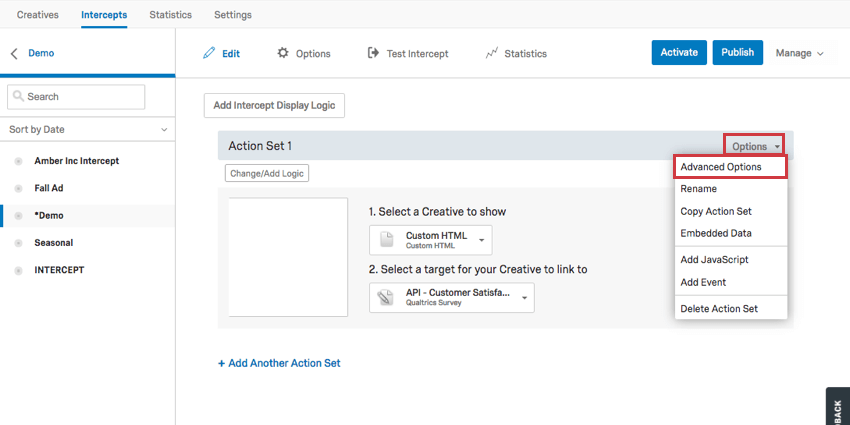The height and width of the screenshot is (425, 850).
Task: Click the Options gear icon
Action: [283, 53]
